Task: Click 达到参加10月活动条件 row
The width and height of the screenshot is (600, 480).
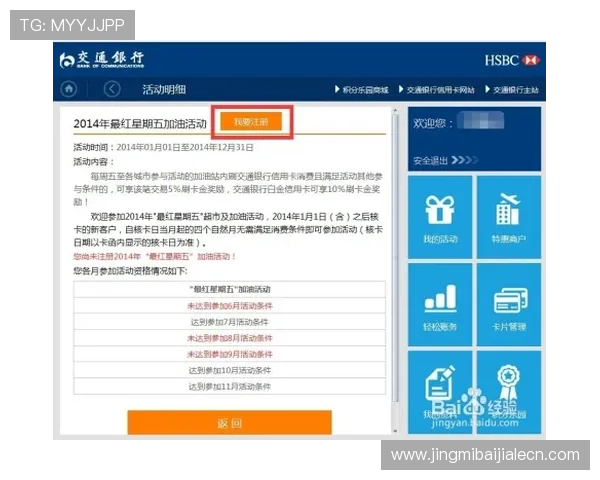Action: click(230, 370)
